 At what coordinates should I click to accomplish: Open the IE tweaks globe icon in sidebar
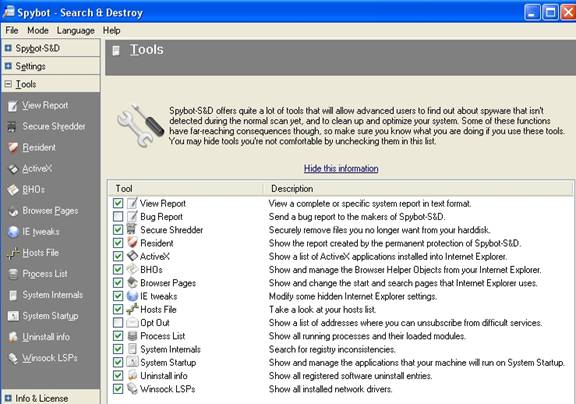[13, 232]
